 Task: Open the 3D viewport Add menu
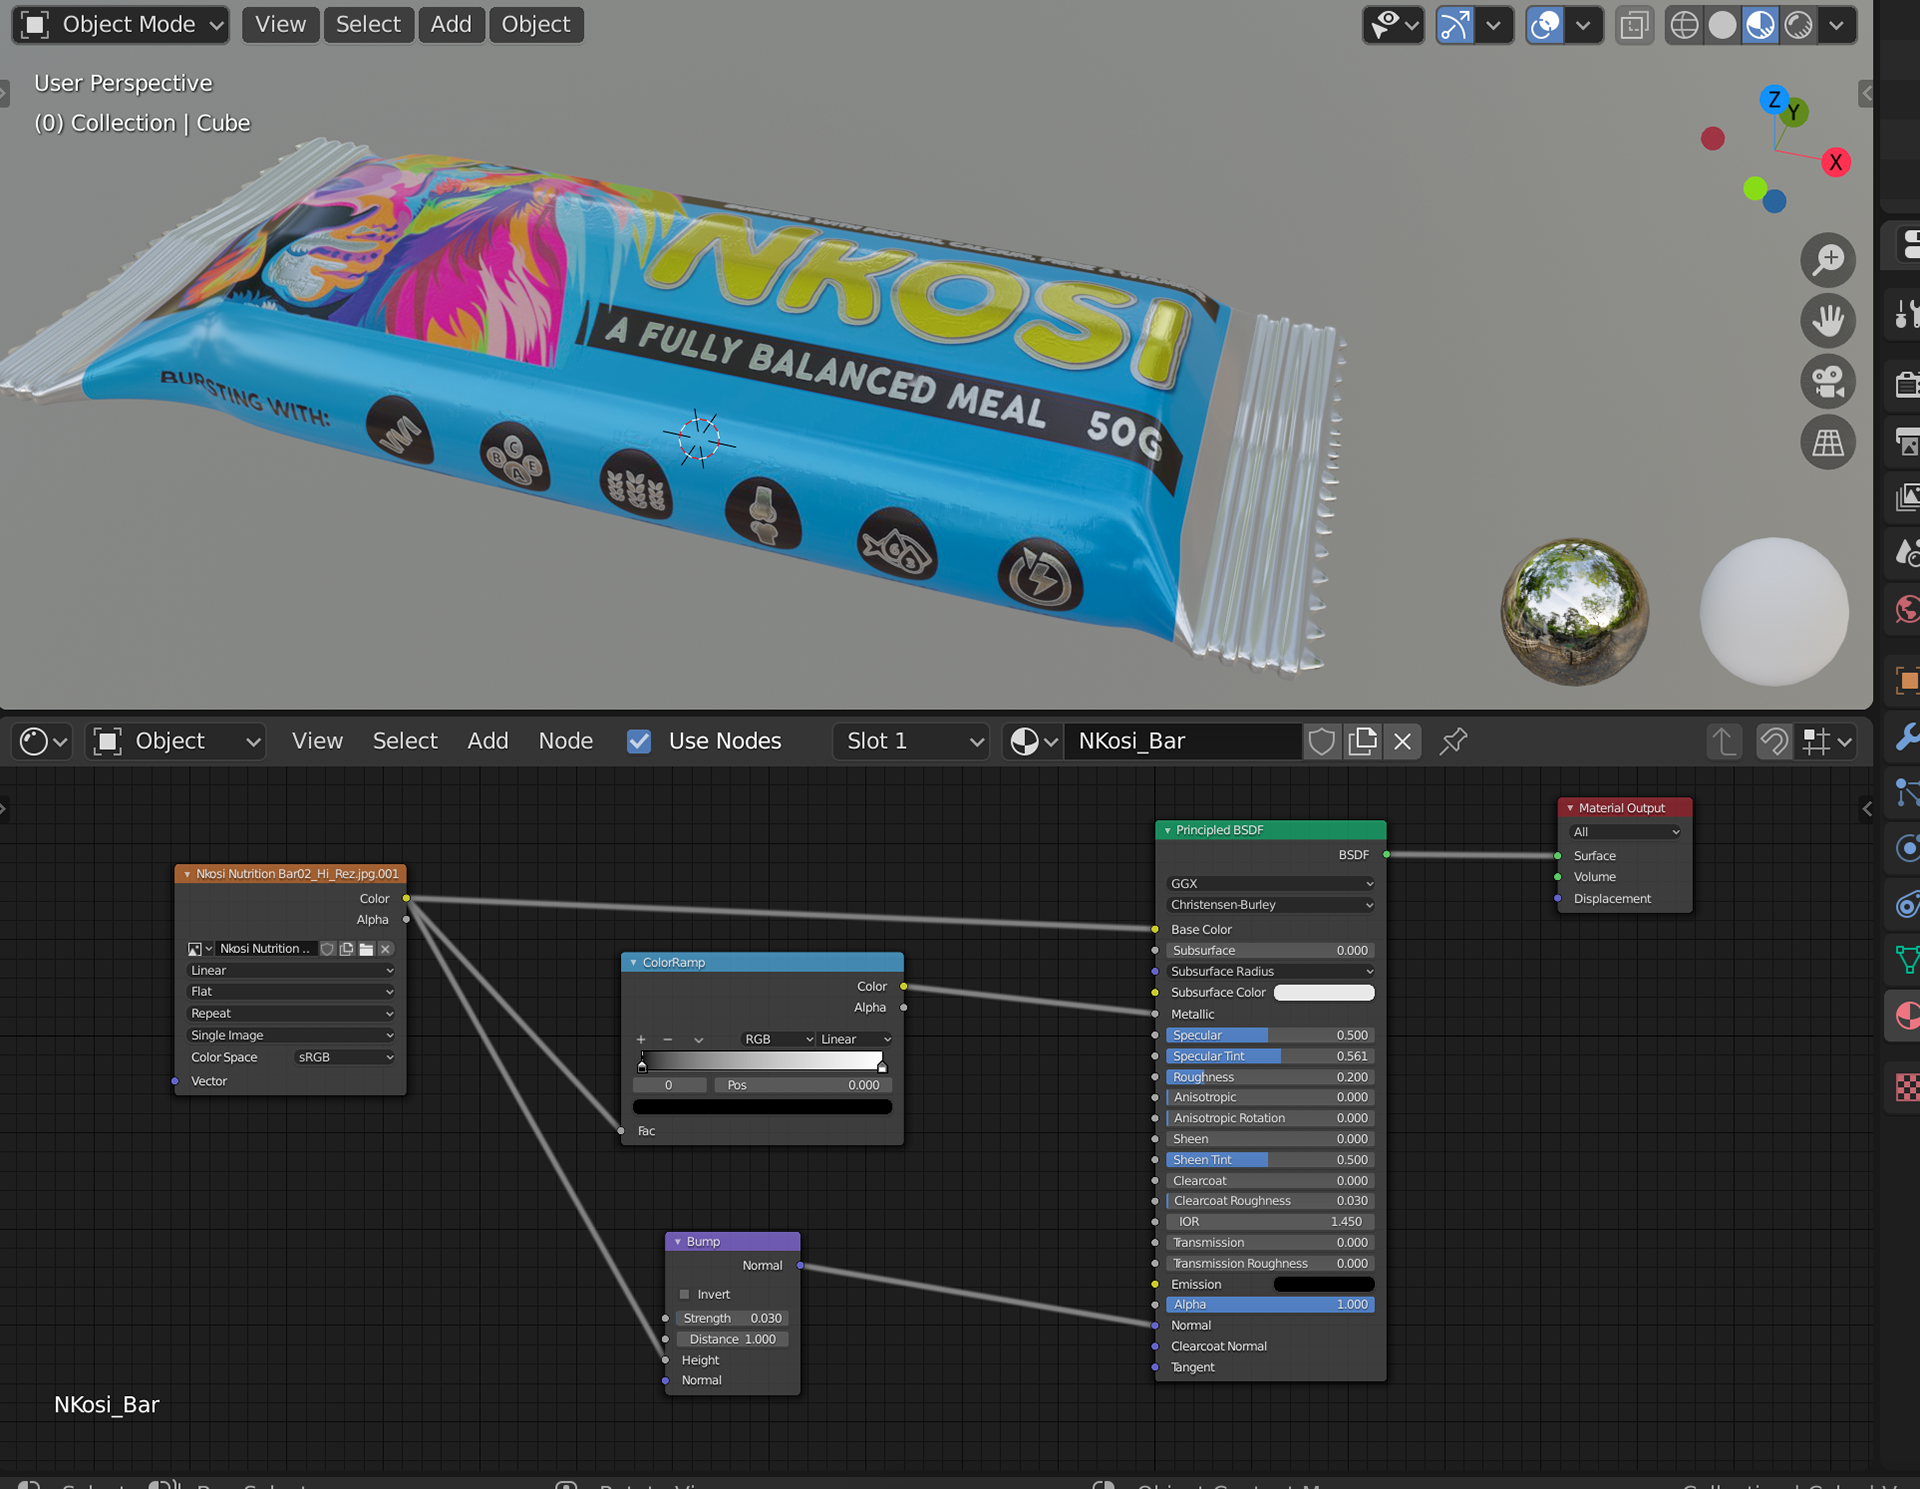click(x=451, y=25)
